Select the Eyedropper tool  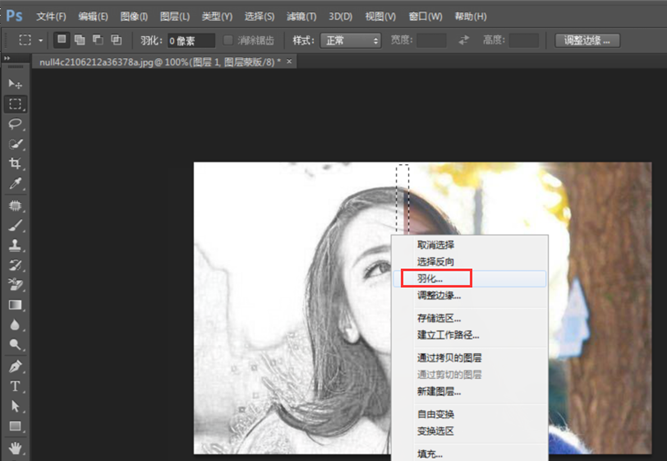(x=15, y=184)
